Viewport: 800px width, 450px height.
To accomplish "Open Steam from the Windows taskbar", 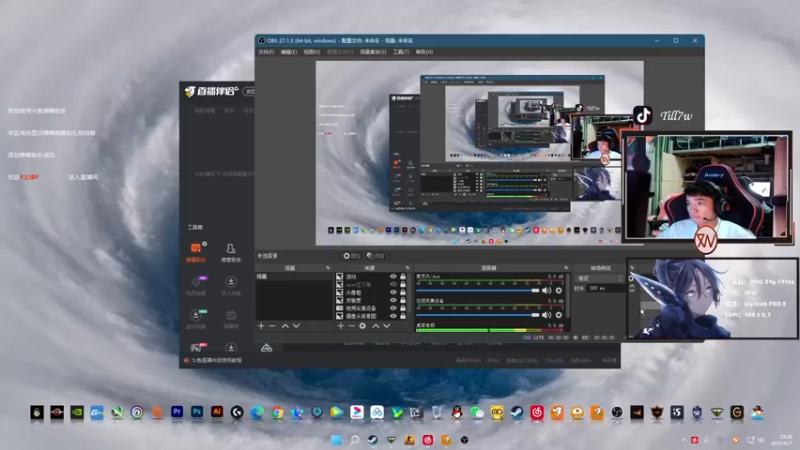I will [x=373, y=440].
